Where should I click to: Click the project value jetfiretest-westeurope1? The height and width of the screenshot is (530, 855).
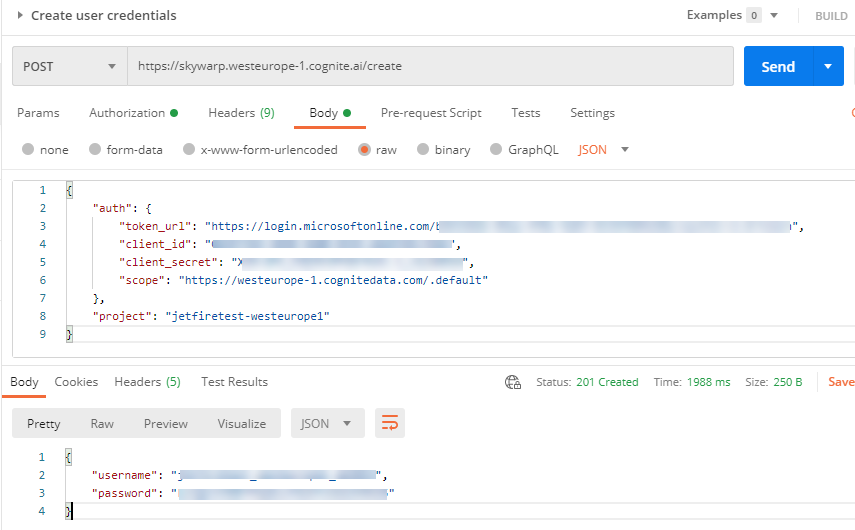click(248, 316)
